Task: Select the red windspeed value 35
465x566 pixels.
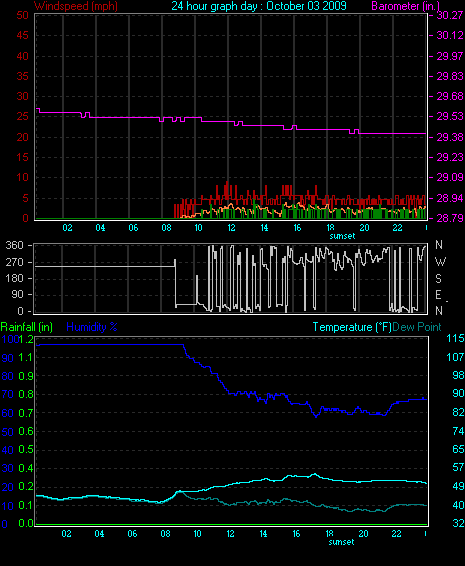Action: [22, 76]
